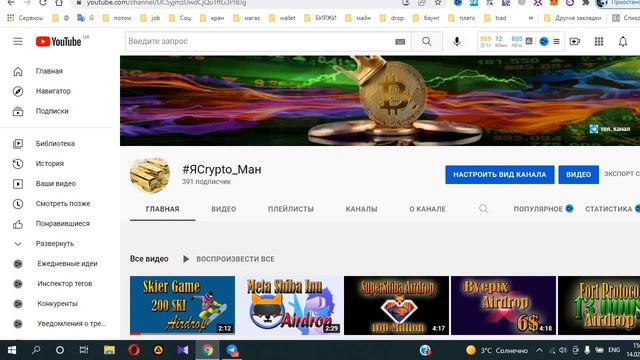Open the SuperShiba Airdrop video

[x=396, y=305]
